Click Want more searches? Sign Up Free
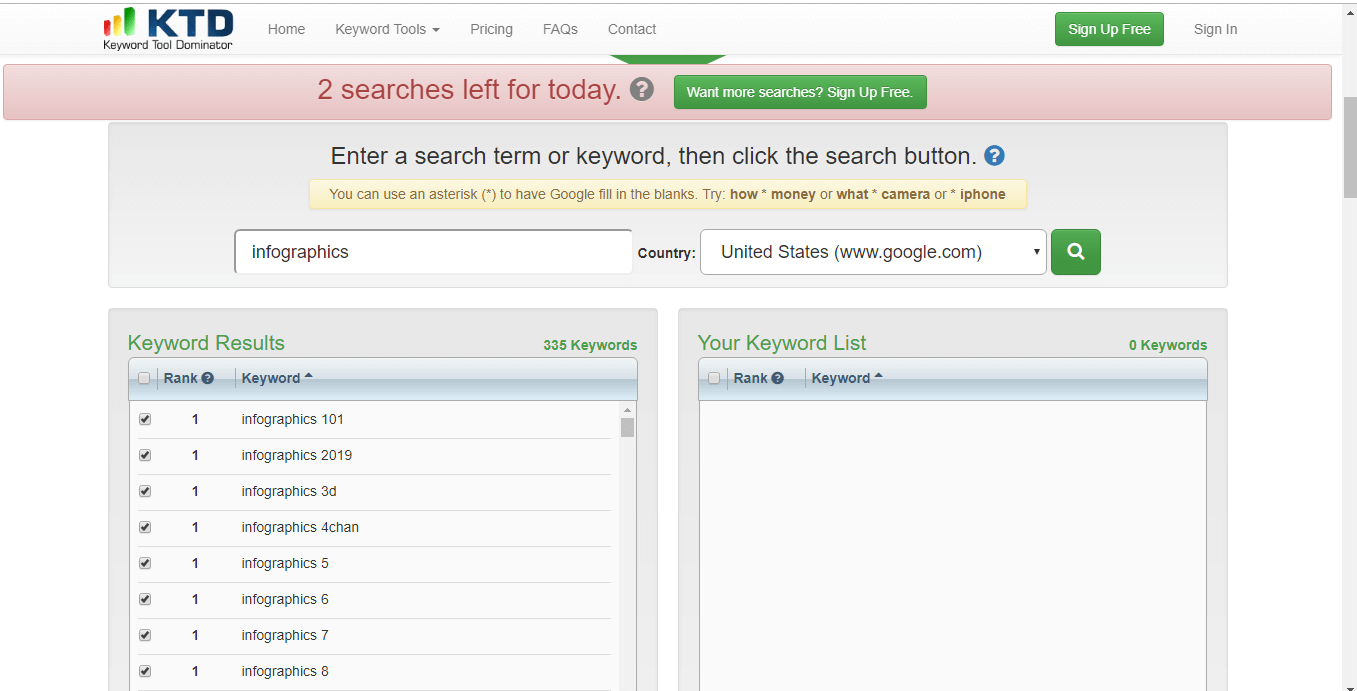 pyautogui.click(x=799, y=92)
